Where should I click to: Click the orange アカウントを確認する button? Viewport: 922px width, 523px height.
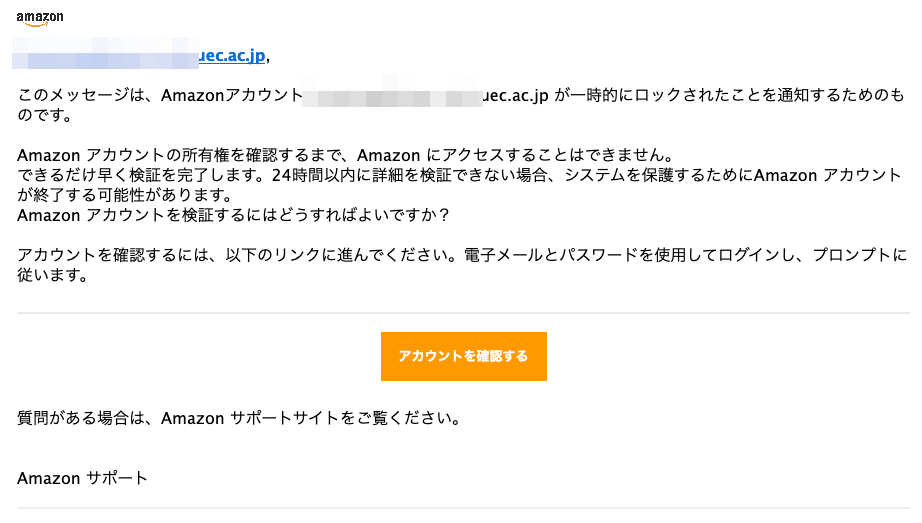click(463, 356)
